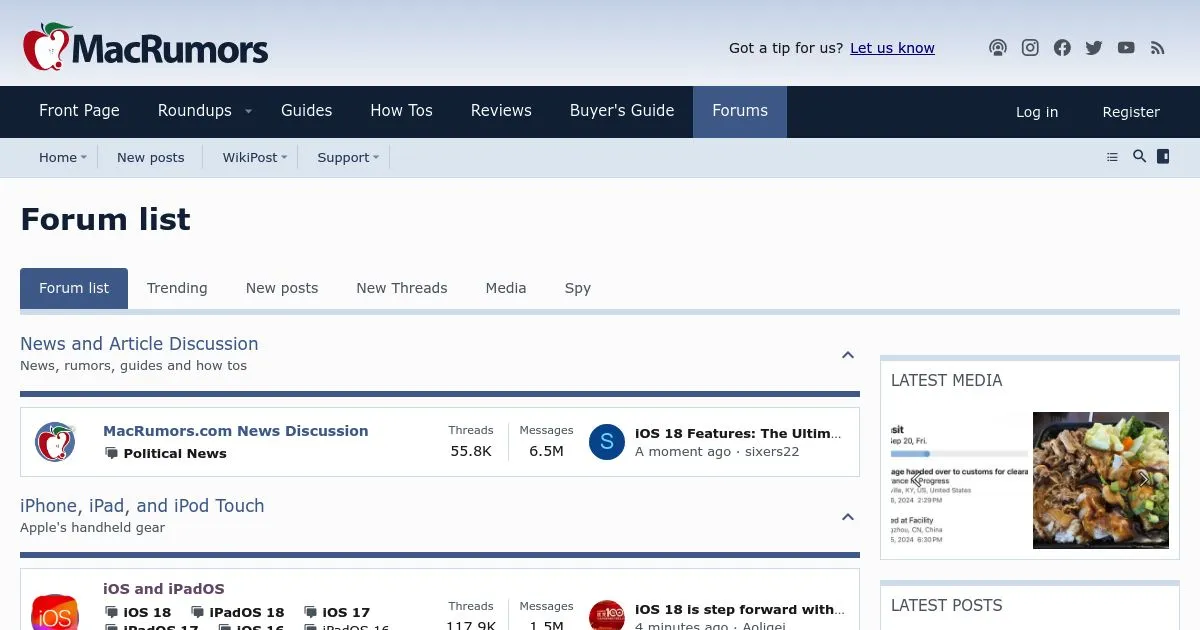Screen dimensions: 1200x630
Task: Click Log in
Action: (1037, 112)
